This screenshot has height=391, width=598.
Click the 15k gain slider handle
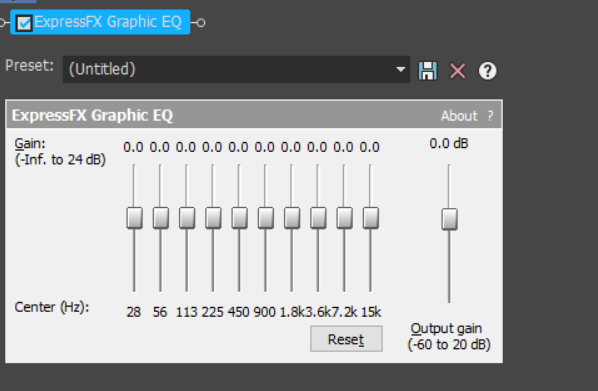click(371, 218)
